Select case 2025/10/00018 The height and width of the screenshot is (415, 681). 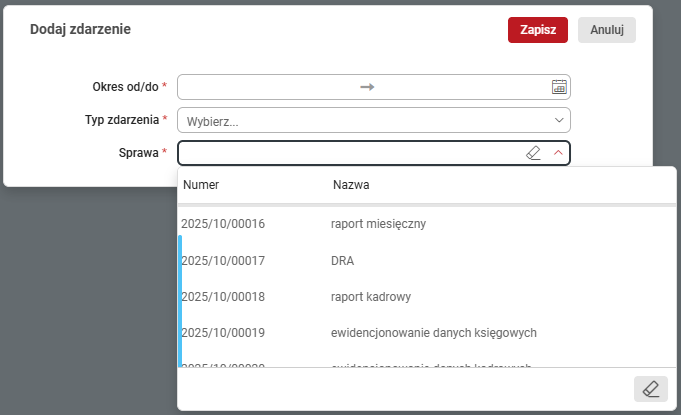tap(223, 296)
